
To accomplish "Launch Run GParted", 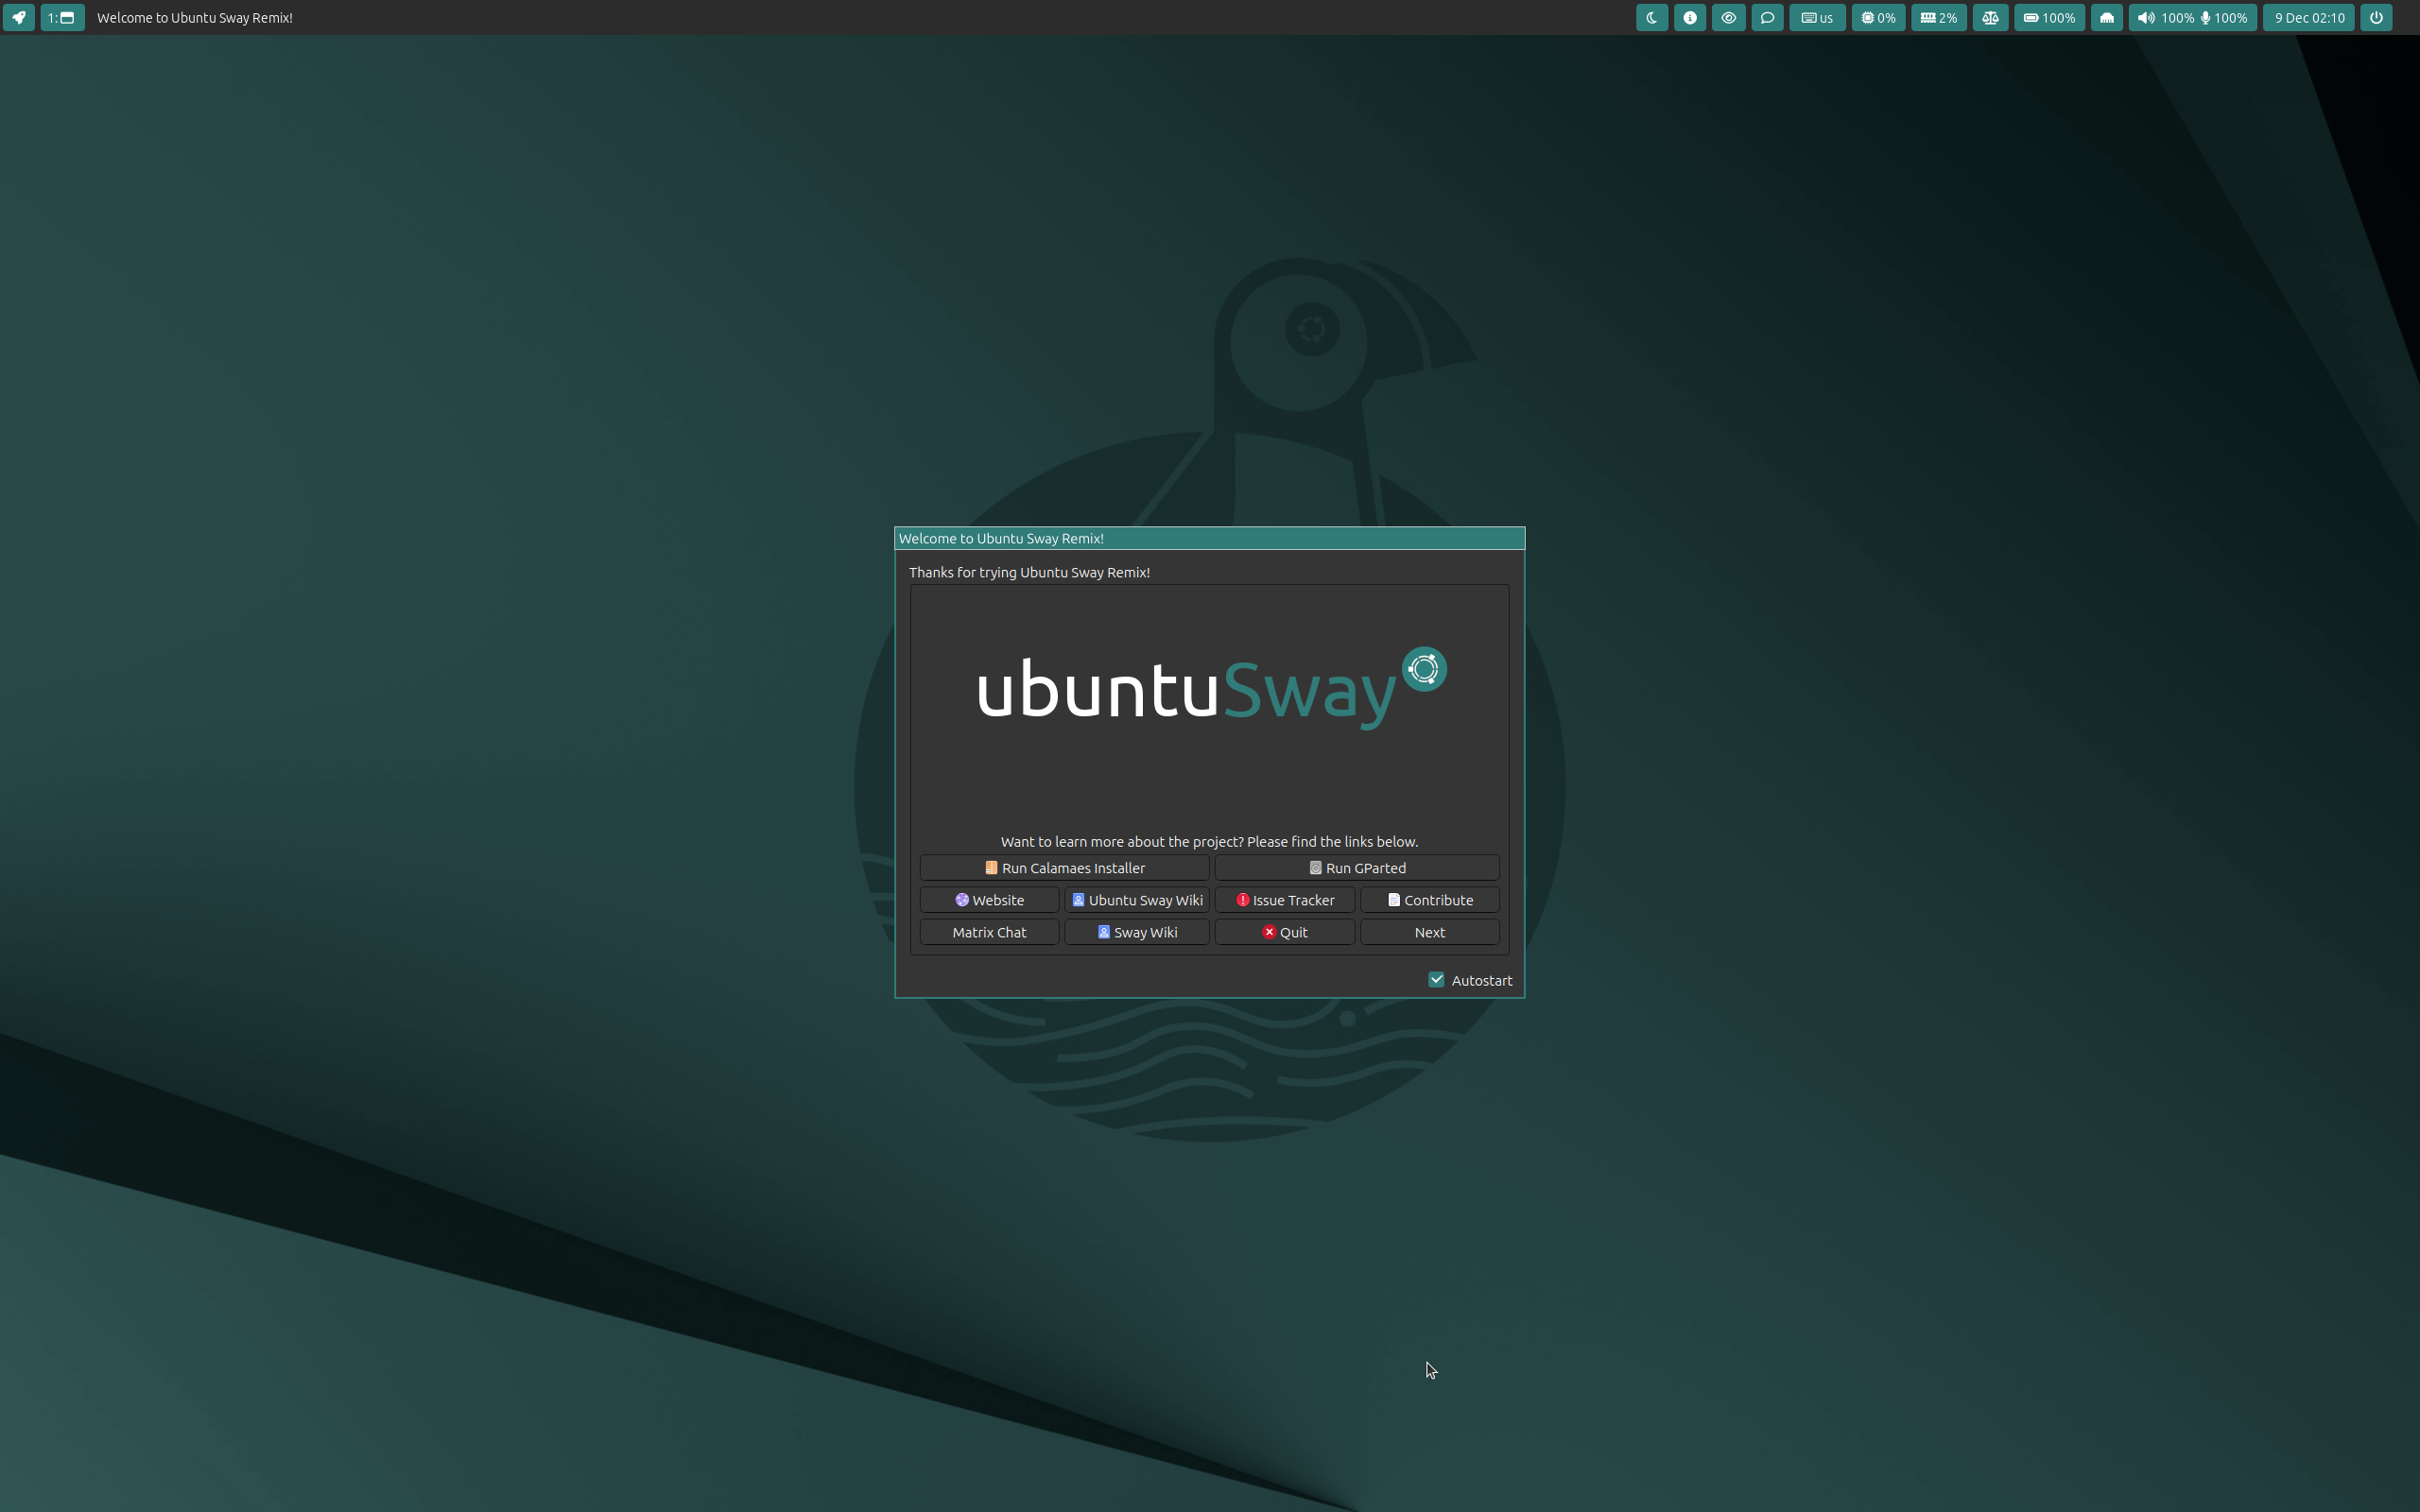I will (1357, 867).
